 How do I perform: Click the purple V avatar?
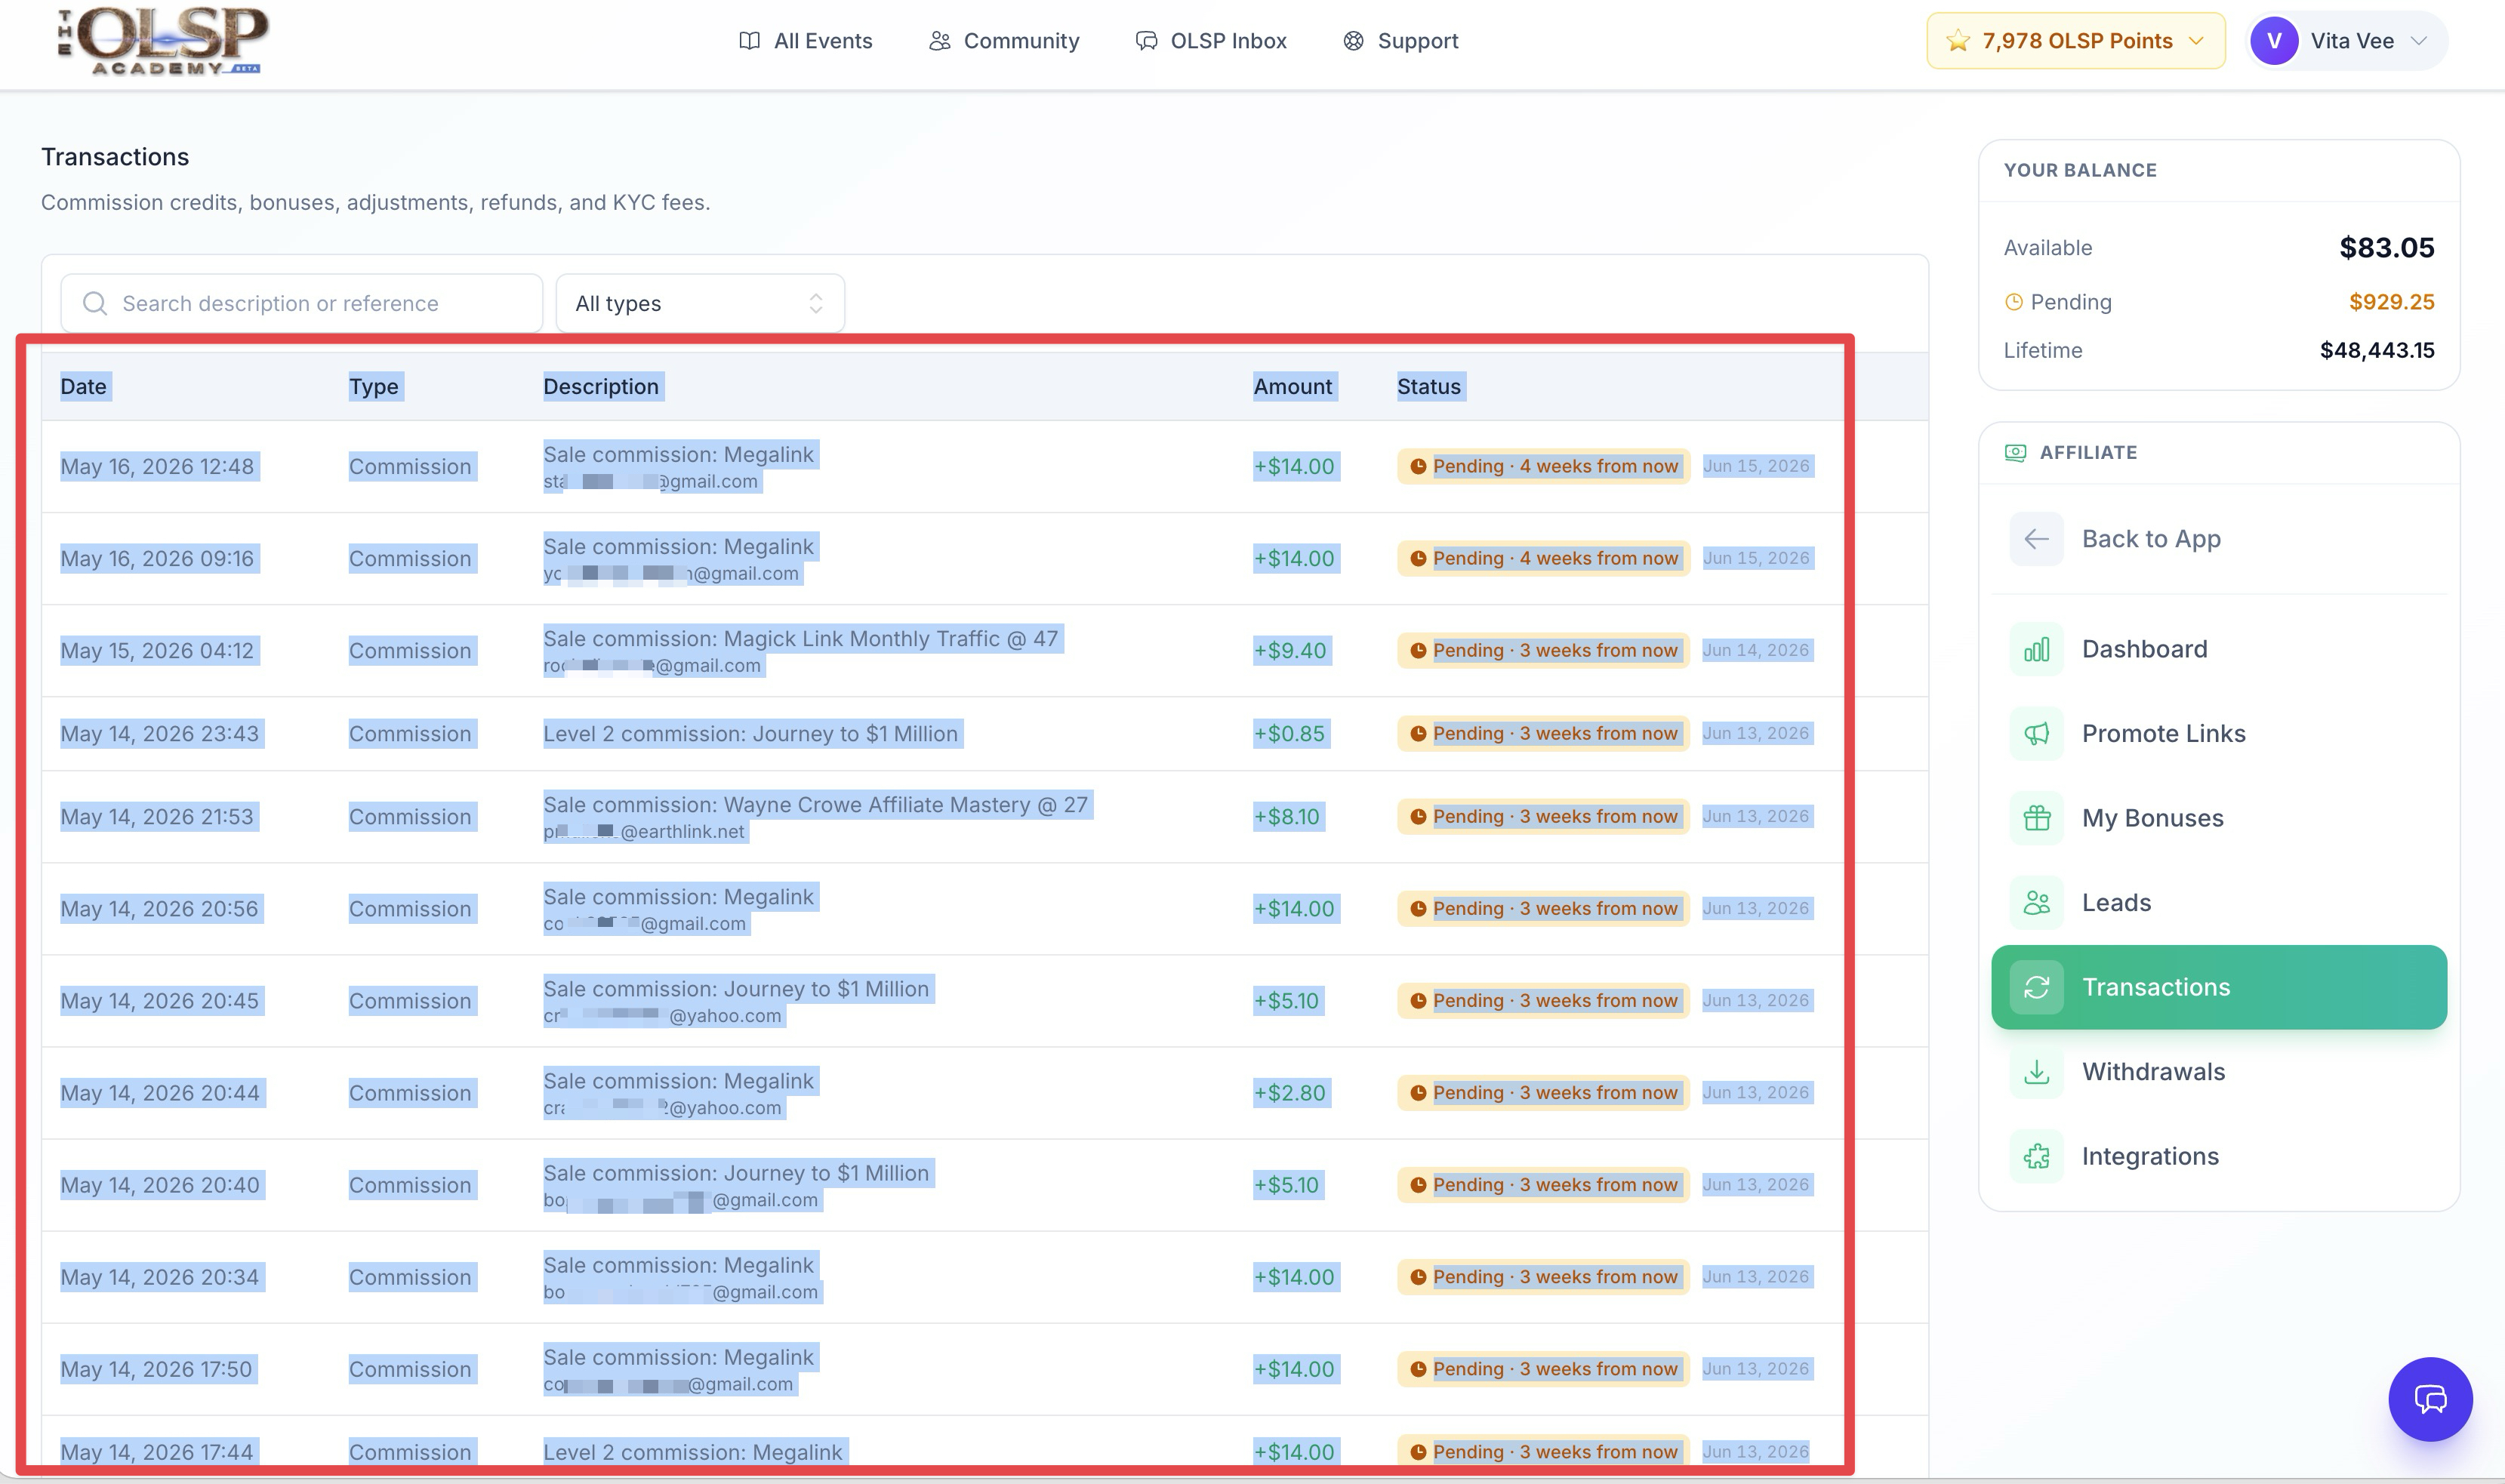click(x=2274, y=41)
